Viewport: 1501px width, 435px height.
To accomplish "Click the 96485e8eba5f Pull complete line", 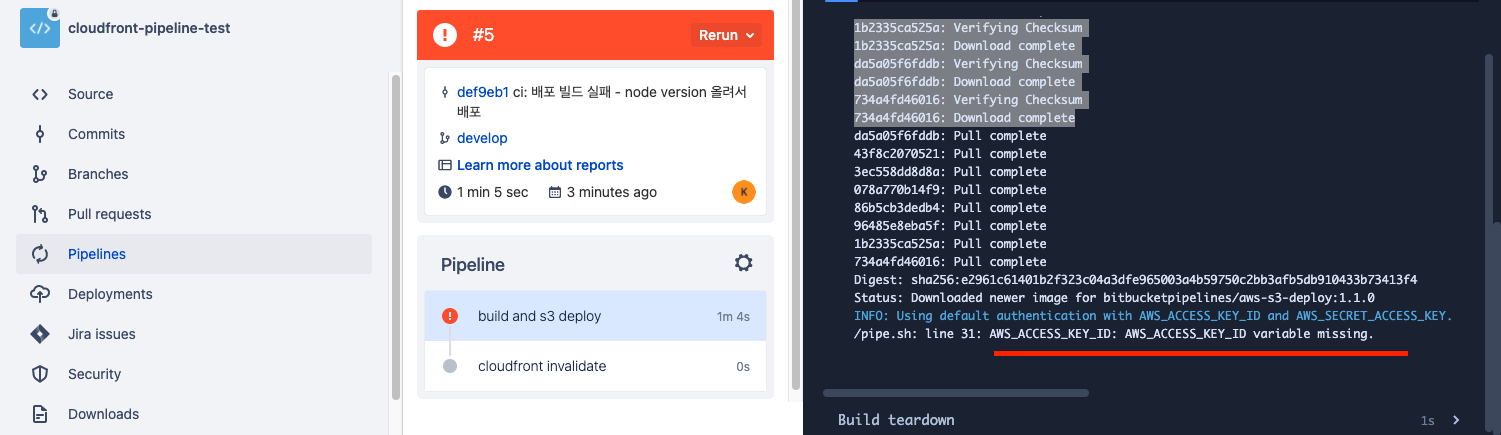I will [950, 226].
